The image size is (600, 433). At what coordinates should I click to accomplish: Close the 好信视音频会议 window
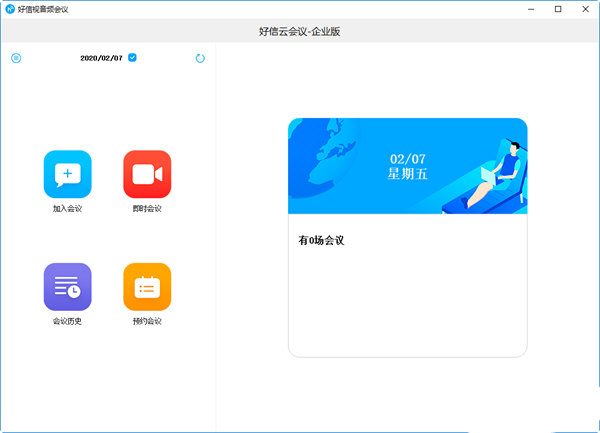click(x=585, y=9)
